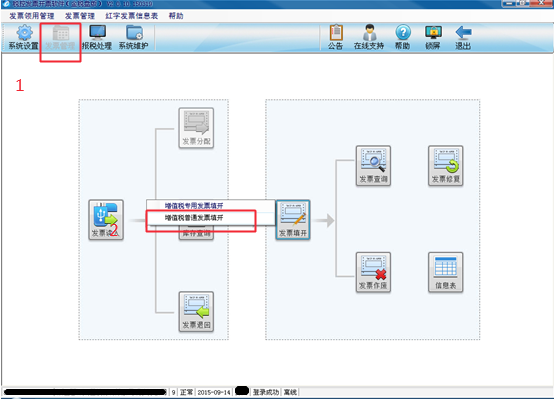The image size is (555, 399).
Task: Click the 发票填开 pencil icon
Action: coord(293,220)
